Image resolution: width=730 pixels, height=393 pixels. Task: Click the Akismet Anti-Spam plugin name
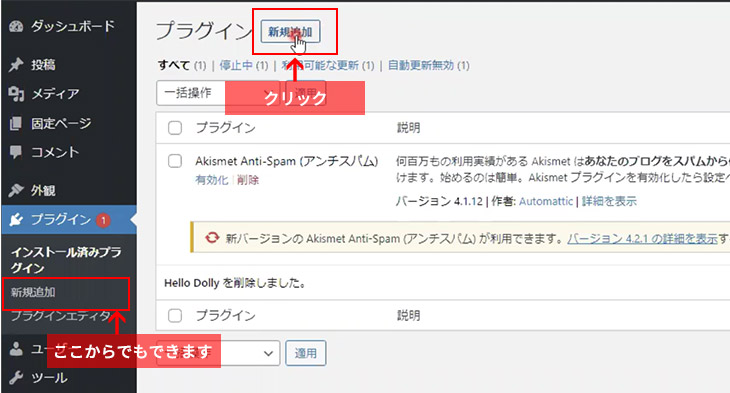pyautogui.click(x=286, y=161)
